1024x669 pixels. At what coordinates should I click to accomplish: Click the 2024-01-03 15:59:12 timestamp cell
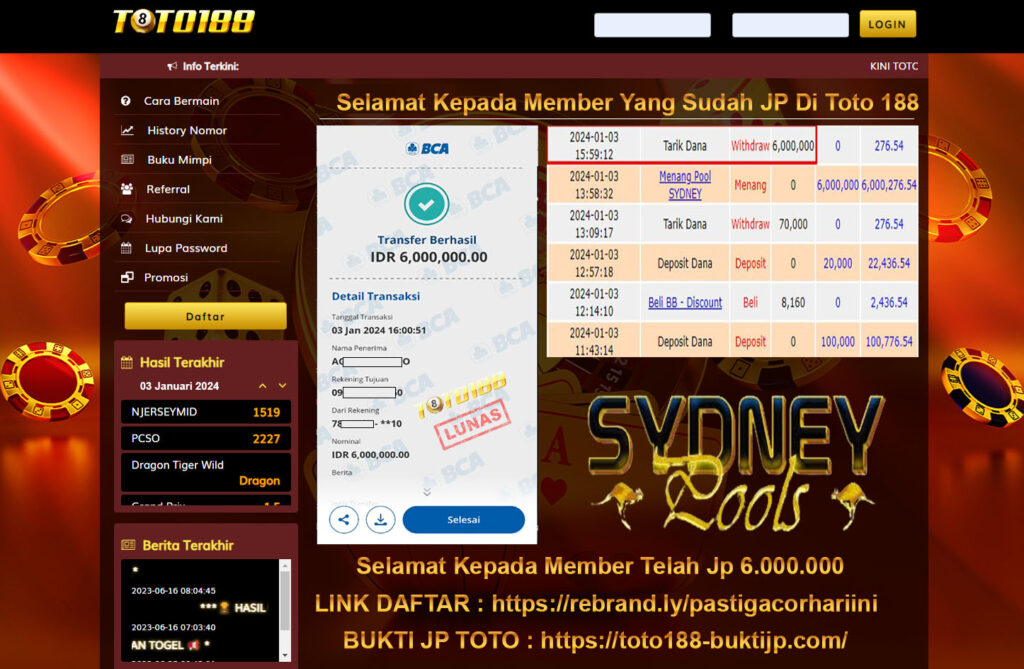click(594, 146)
